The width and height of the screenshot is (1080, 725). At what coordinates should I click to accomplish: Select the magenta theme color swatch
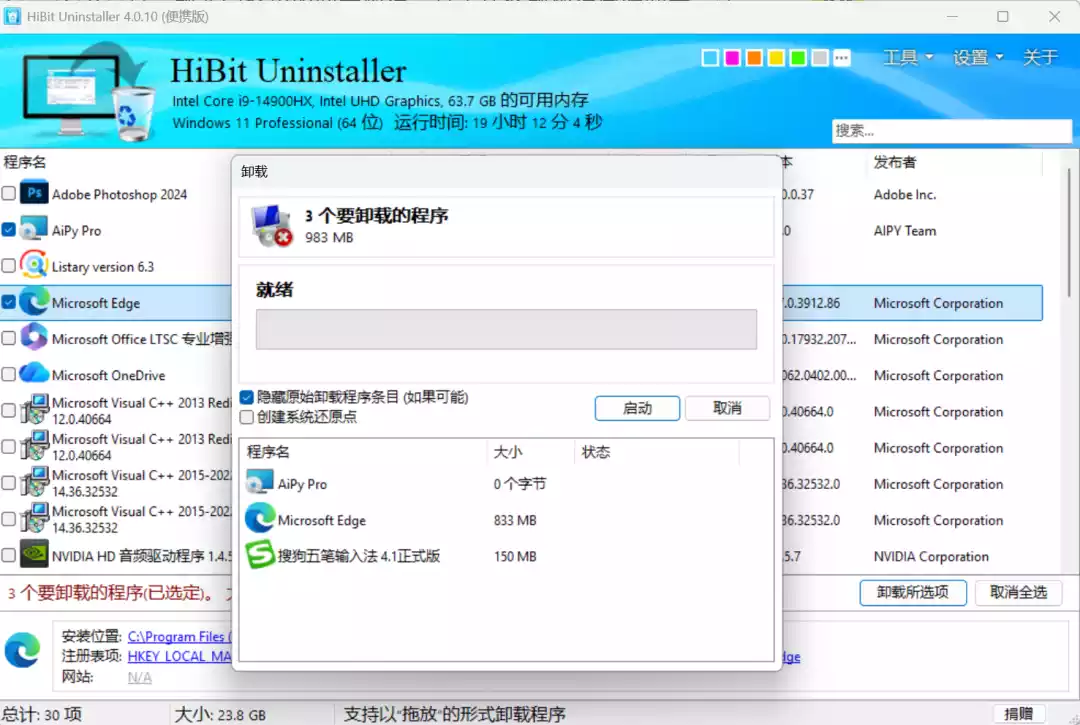731,58
